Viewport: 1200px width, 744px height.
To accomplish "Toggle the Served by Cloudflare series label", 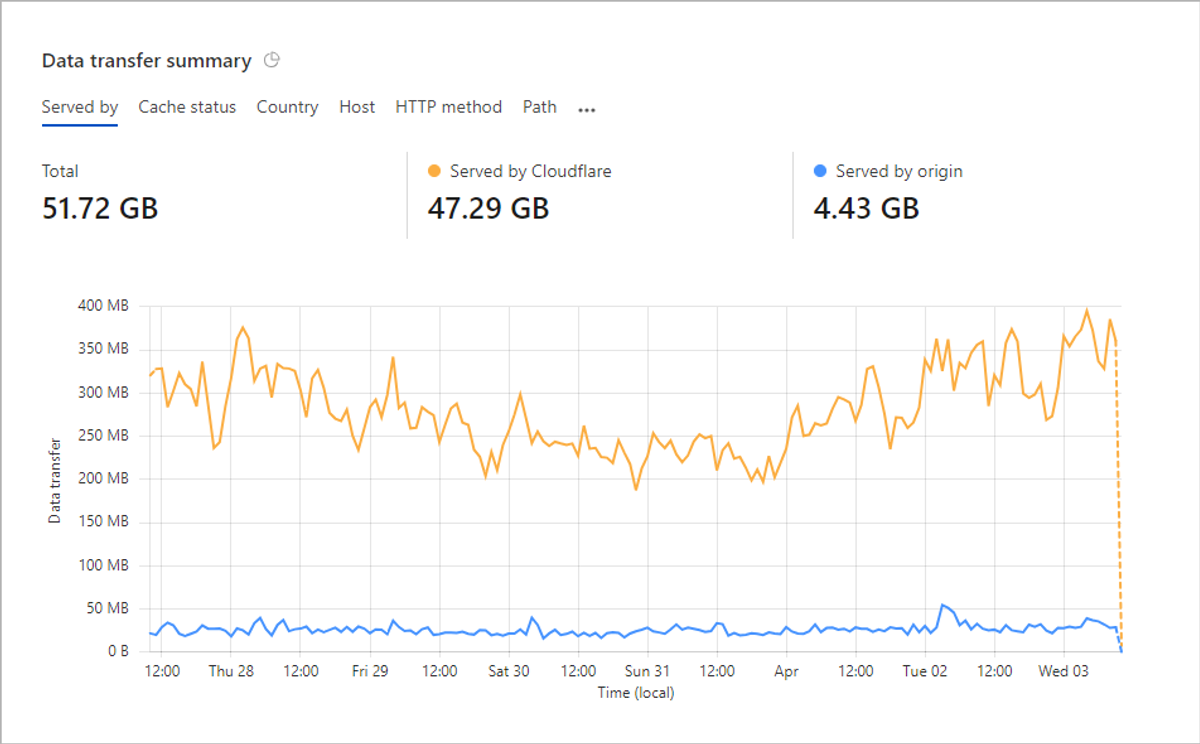I will click(x=531, y=171).
